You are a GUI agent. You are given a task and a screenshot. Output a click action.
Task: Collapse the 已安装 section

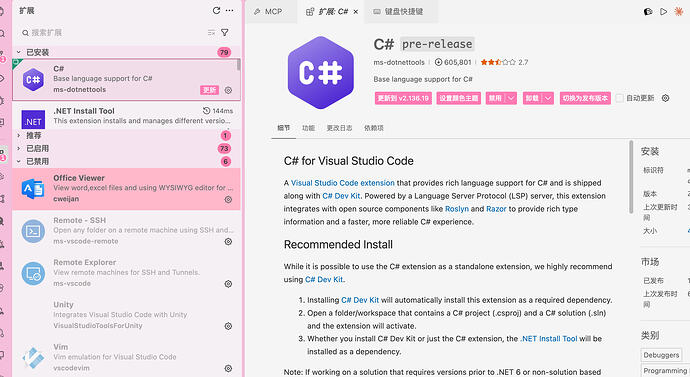[x=18, y=52]
